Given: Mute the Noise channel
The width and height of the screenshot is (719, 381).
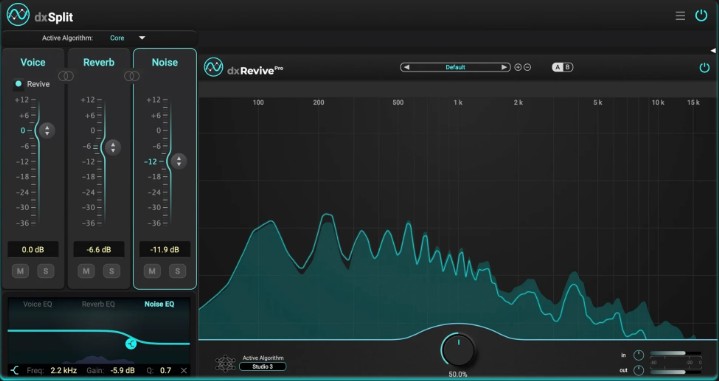Looking at the screenshot, I should pyautogui.click(x=152, y=271).
